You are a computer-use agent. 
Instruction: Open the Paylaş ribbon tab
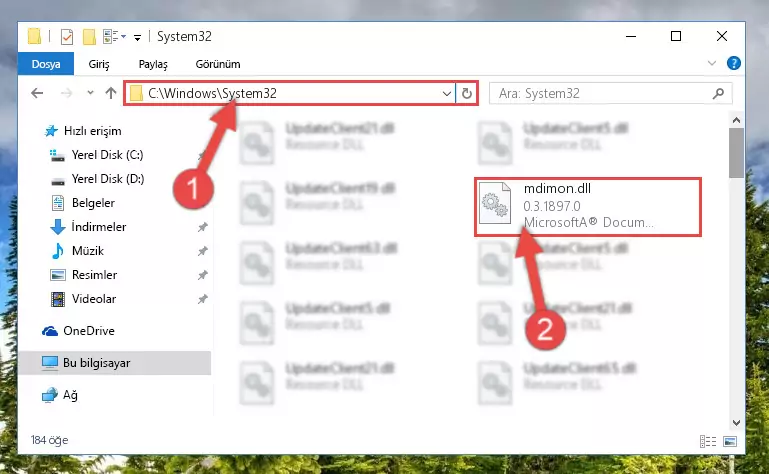pyautogui.click(x=153, y=64)
